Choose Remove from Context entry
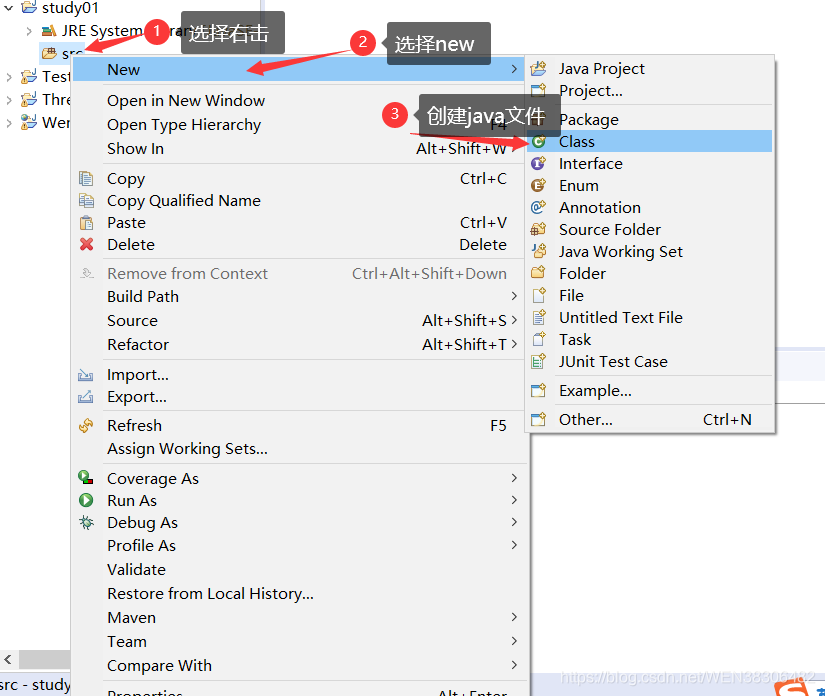 tap(187, 274)
